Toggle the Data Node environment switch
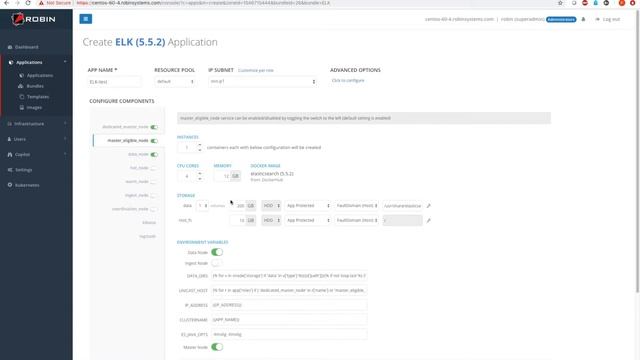Screen dimensions: 640x360 (x=217, y=252)
